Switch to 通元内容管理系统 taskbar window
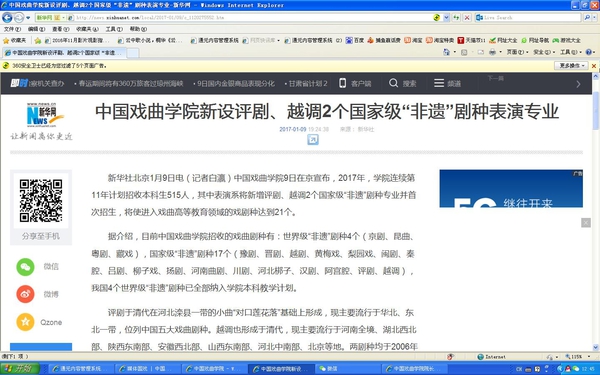This screenshot has width=600, height=375. [81, 368]
